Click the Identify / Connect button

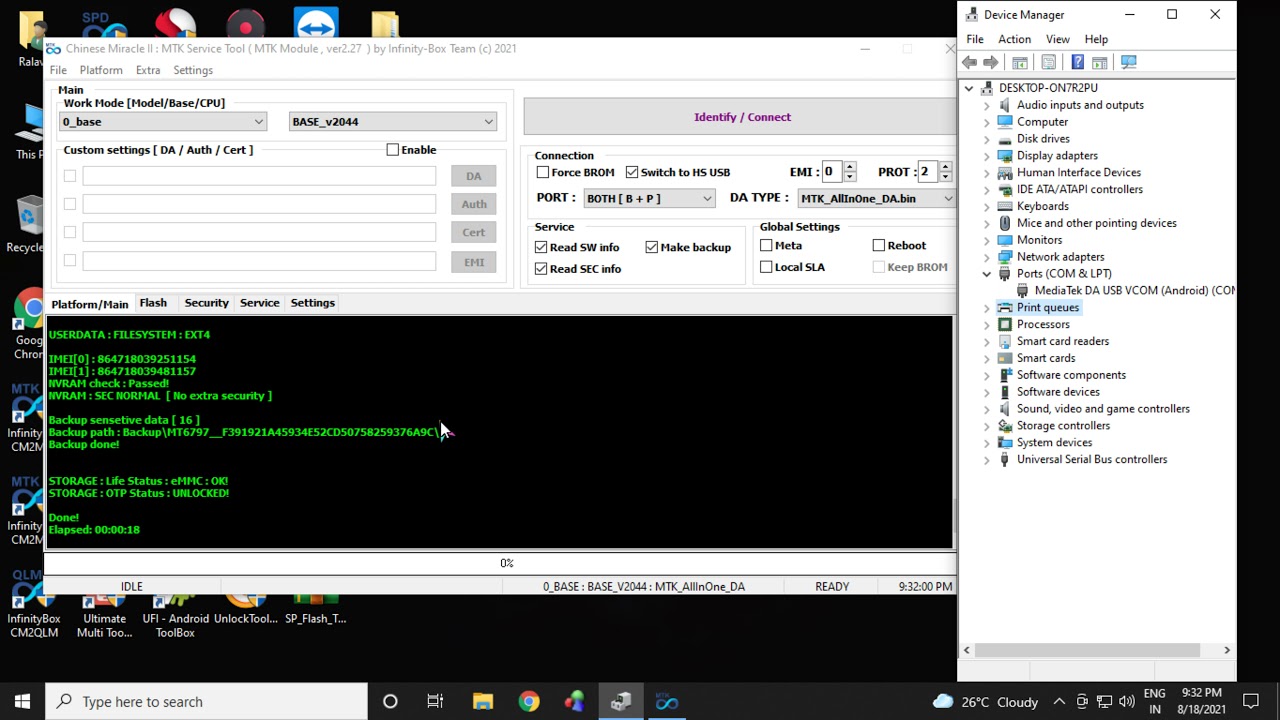741,117
